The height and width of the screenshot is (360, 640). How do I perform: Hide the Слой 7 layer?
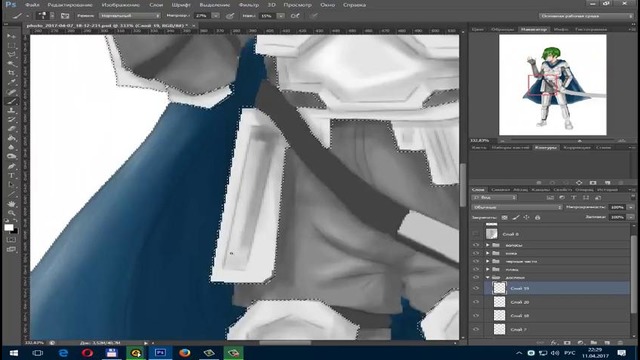(476, 329)
